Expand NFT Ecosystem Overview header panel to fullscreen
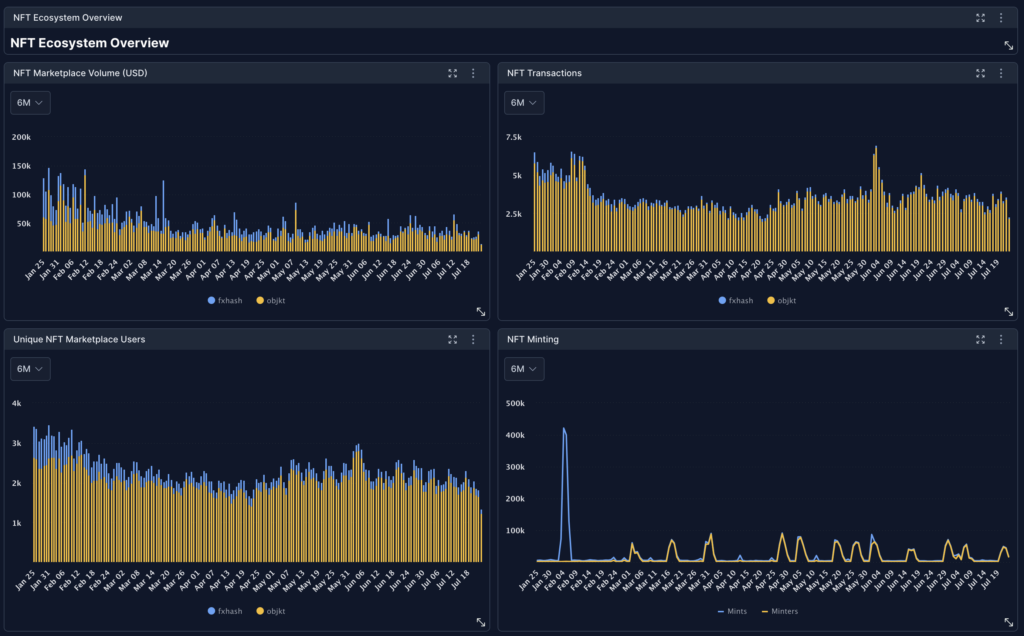The width and height of the screenshot is (1024, 636). click(980, 18)
